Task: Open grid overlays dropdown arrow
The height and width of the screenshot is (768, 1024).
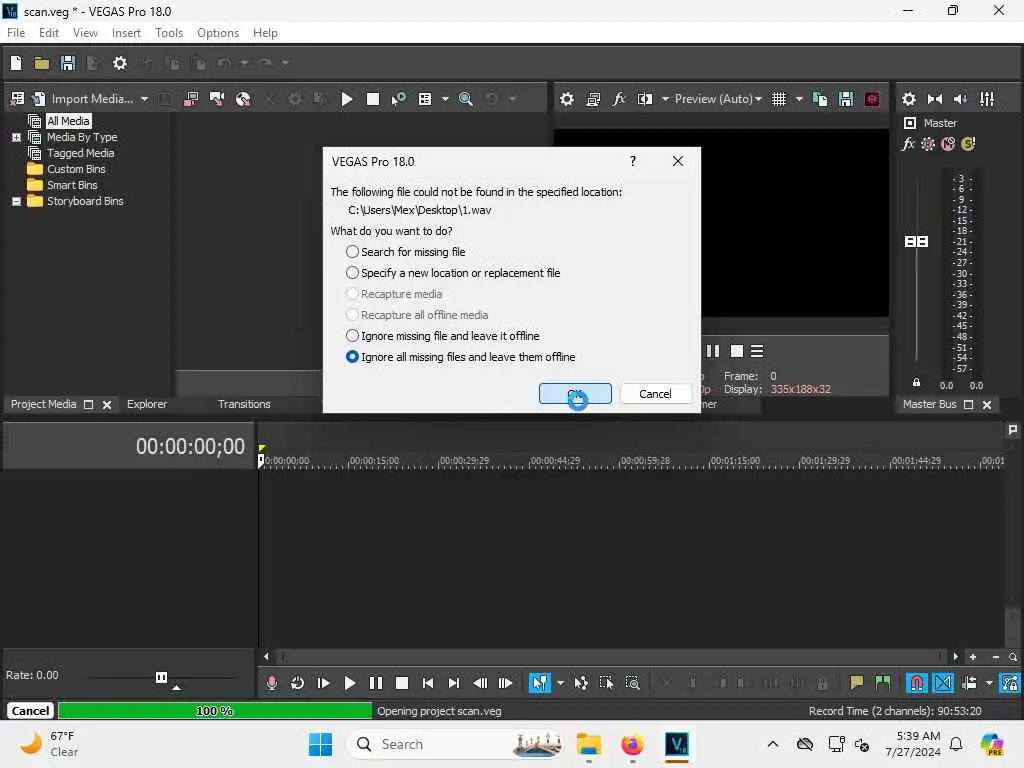Action: 799,99
